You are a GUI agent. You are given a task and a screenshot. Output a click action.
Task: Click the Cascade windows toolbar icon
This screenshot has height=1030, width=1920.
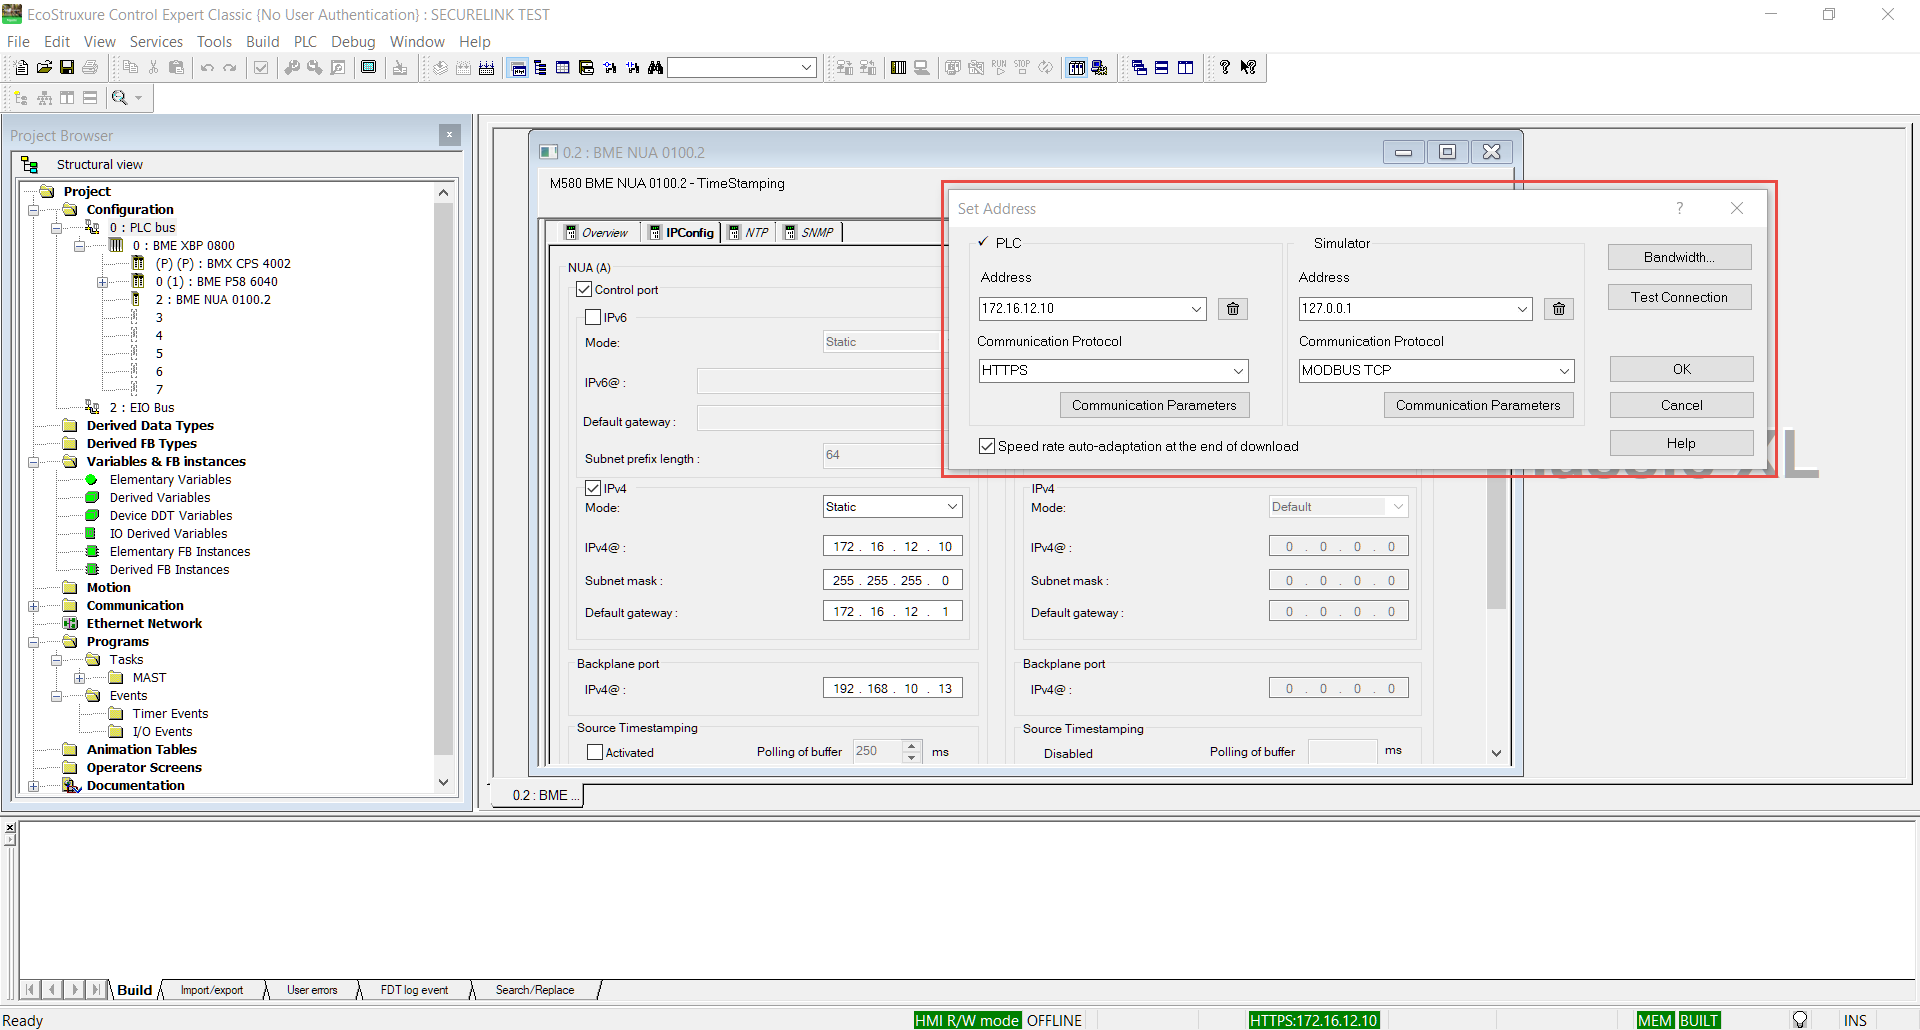click(1139, 68)
